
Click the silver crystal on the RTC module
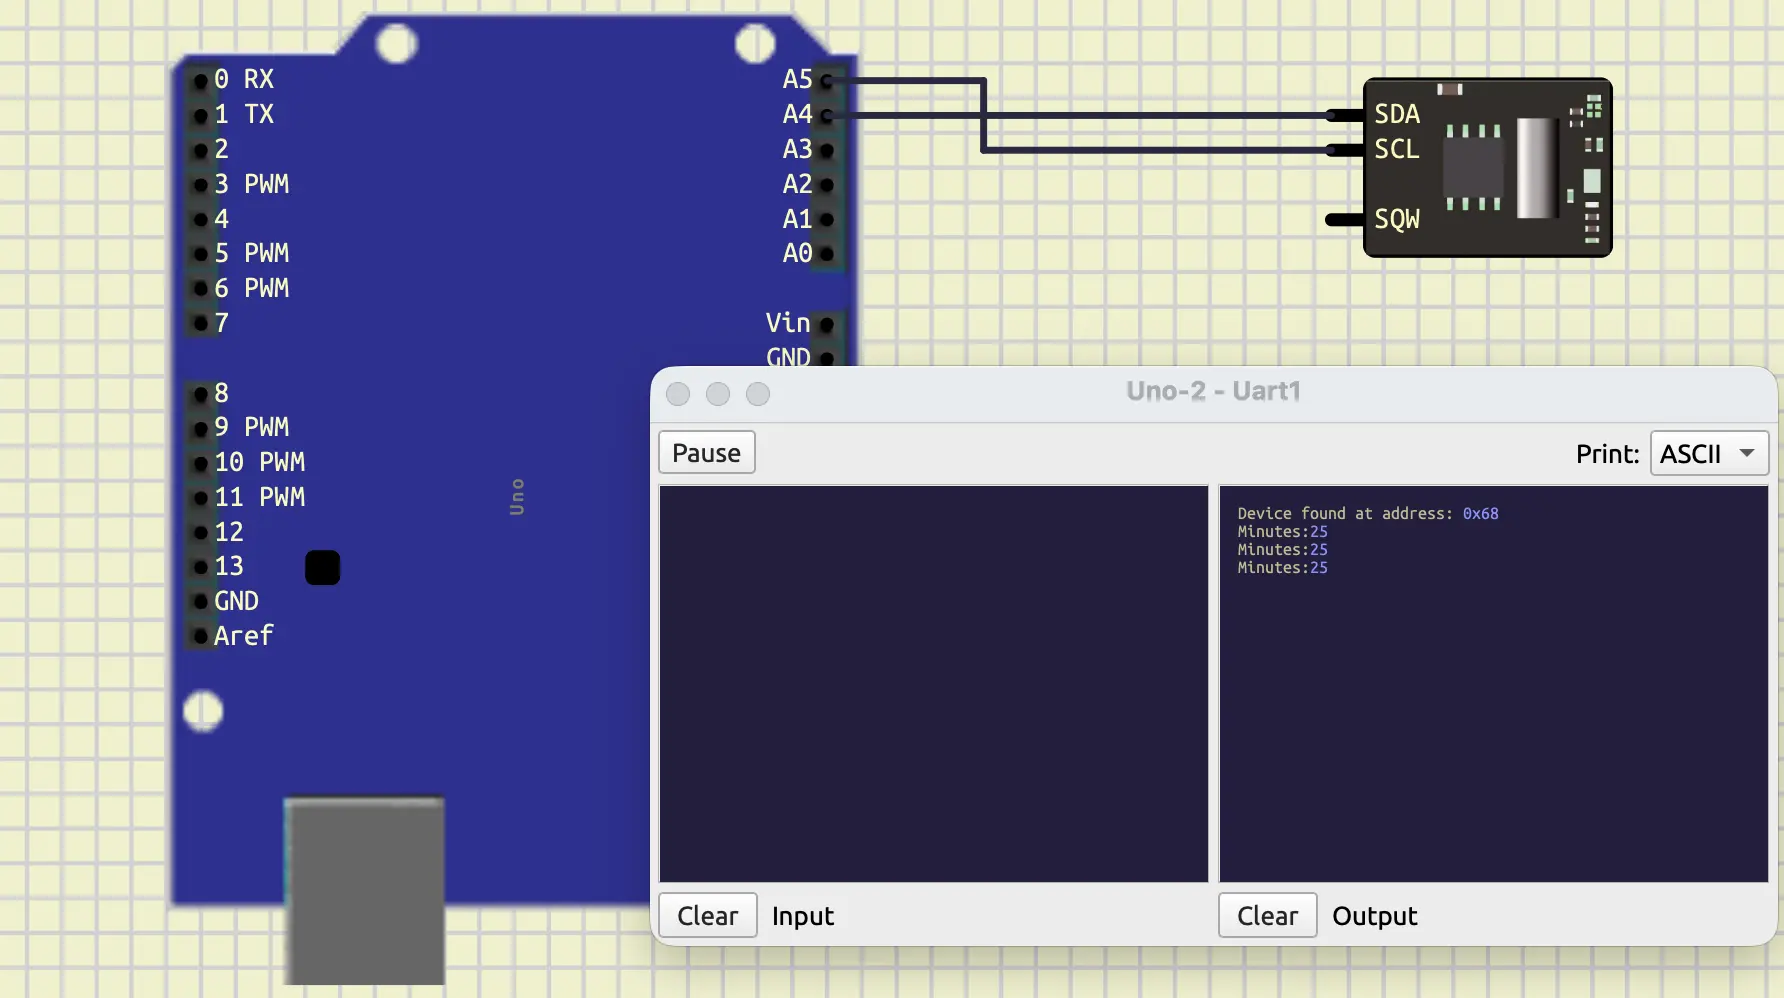(x=1537, y=167)
